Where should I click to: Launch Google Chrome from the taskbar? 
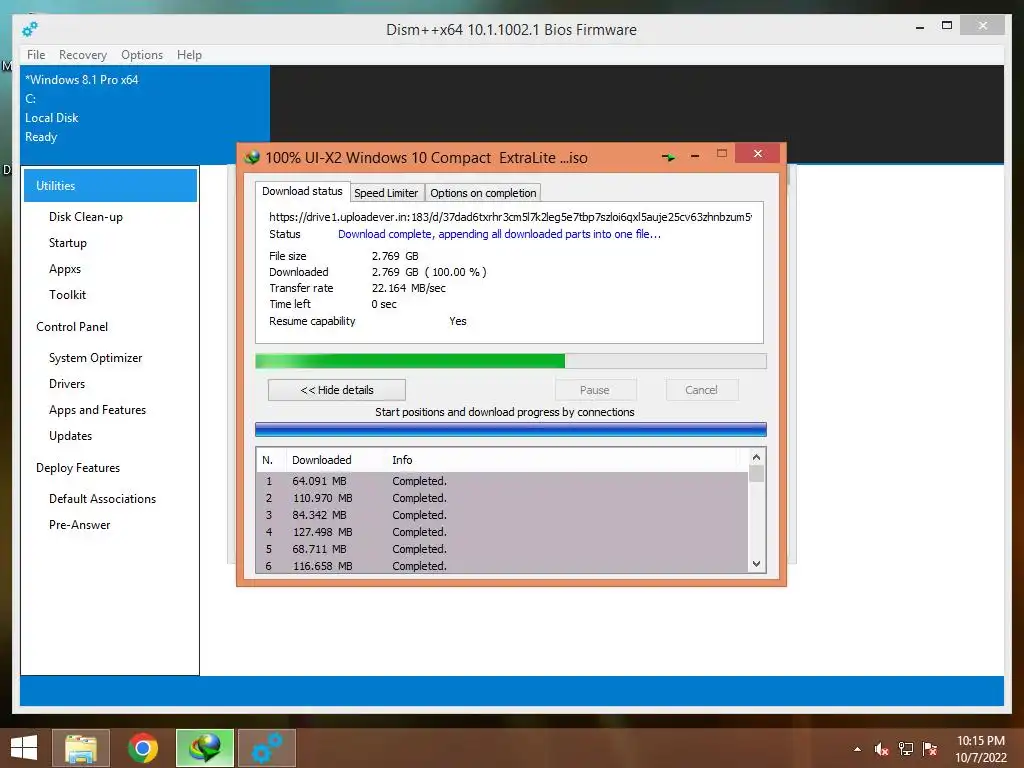142,748
